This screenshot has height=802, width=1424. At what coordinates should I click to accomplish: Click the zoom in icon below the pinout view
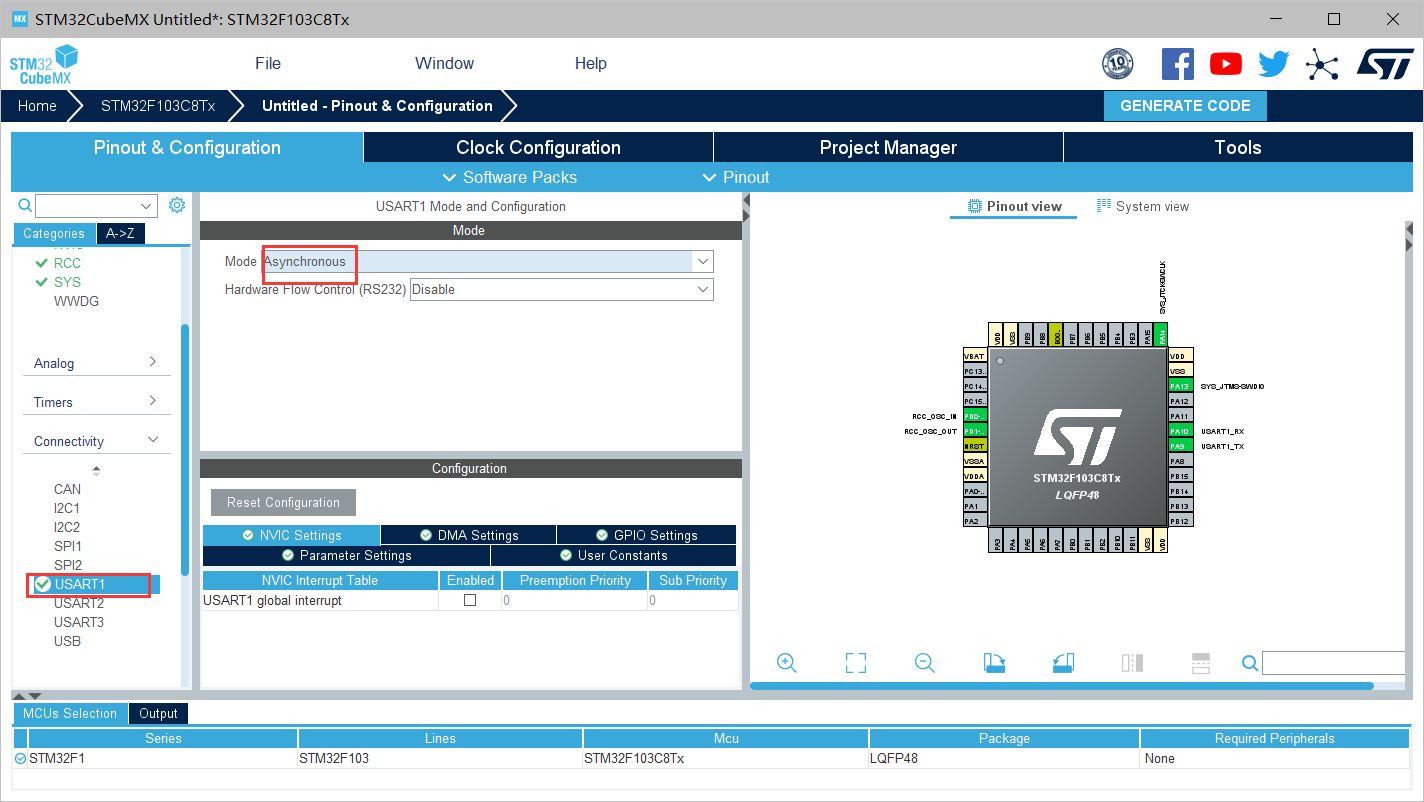point(786,662)
